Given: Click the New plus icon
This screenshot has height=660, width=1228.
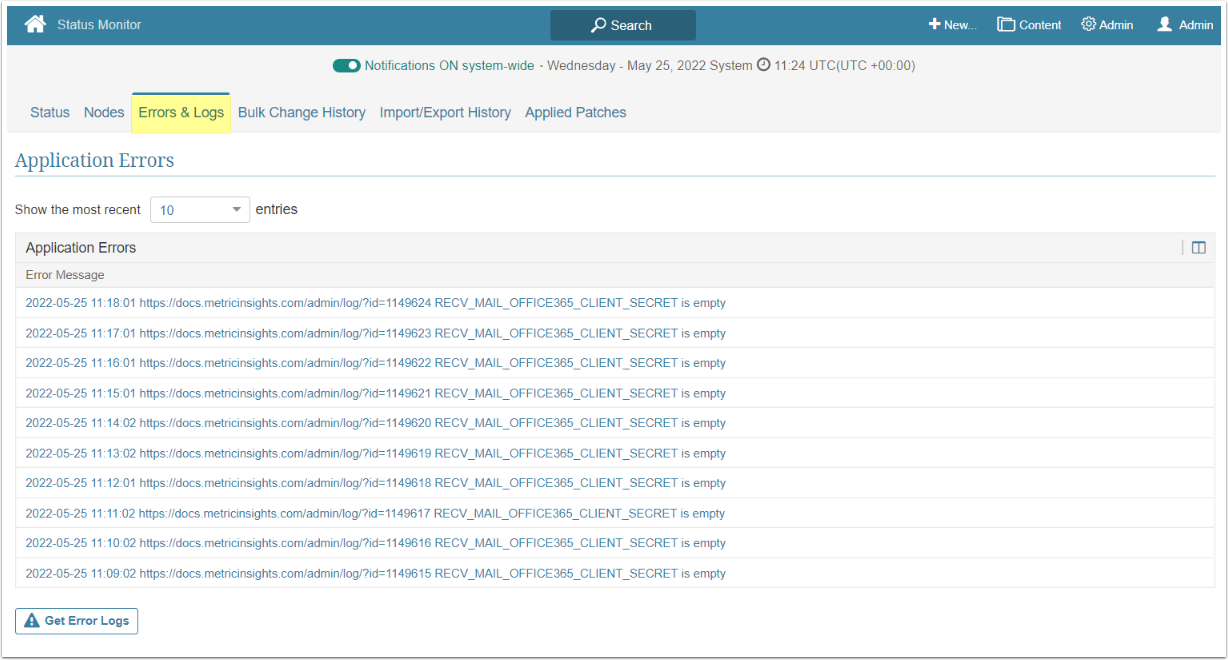Looking at the screenshot, I should 934,25.
